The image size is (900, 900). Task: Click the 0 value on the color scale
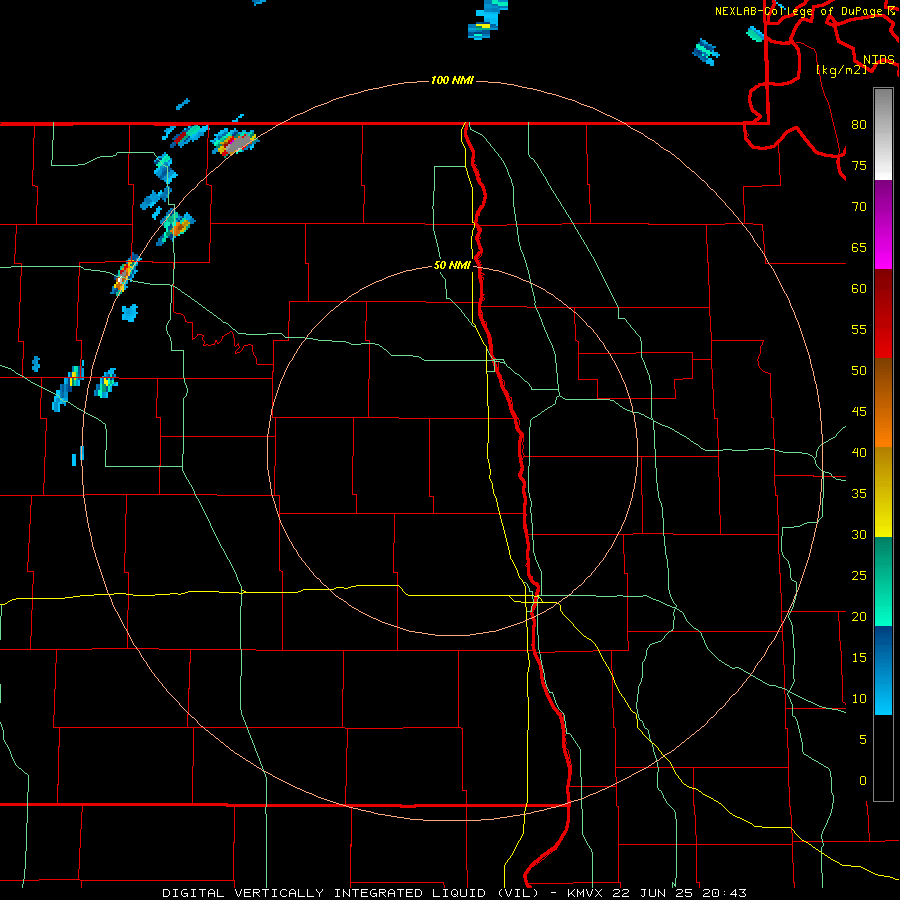coord(863,781)
